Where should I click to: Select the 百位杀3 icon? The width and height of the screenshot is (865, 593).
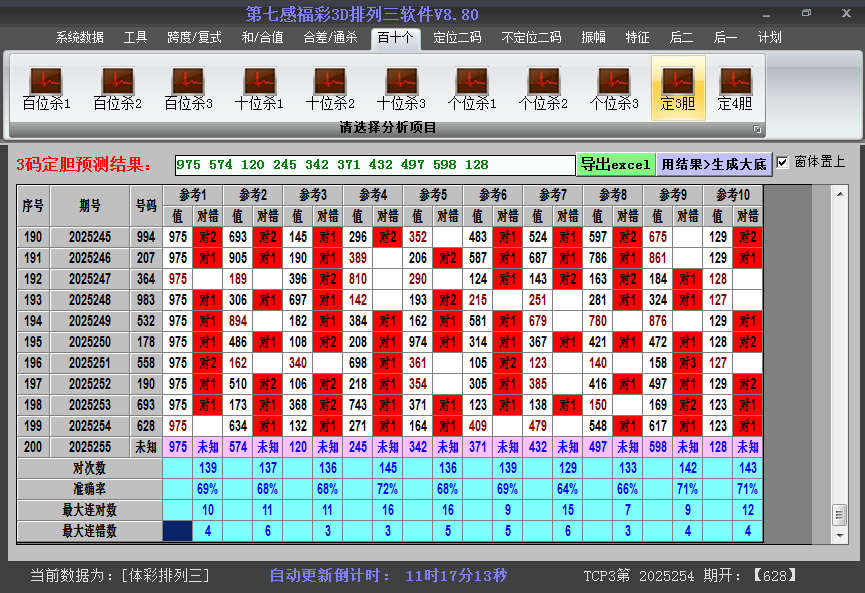pos(188,88)
